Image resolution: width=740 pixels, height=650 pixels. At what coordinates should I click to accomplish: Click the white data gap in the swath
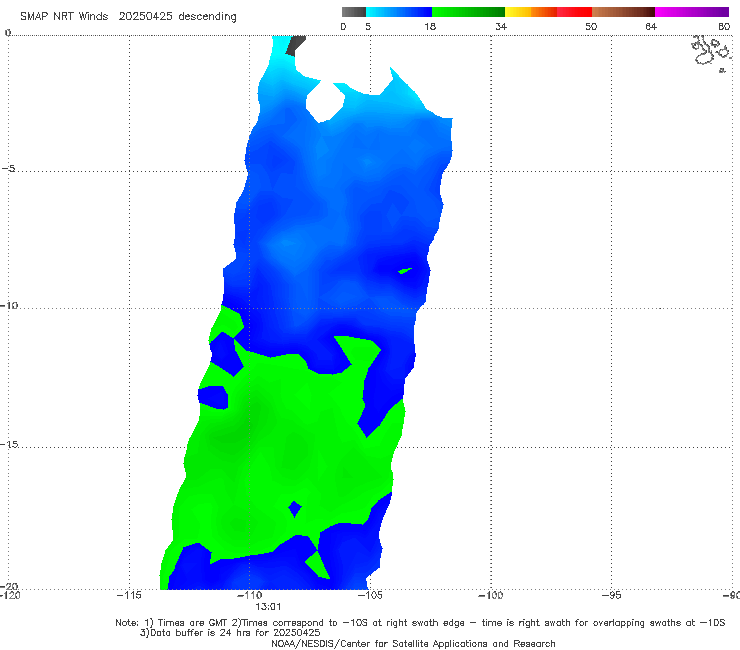pos(326,101)
